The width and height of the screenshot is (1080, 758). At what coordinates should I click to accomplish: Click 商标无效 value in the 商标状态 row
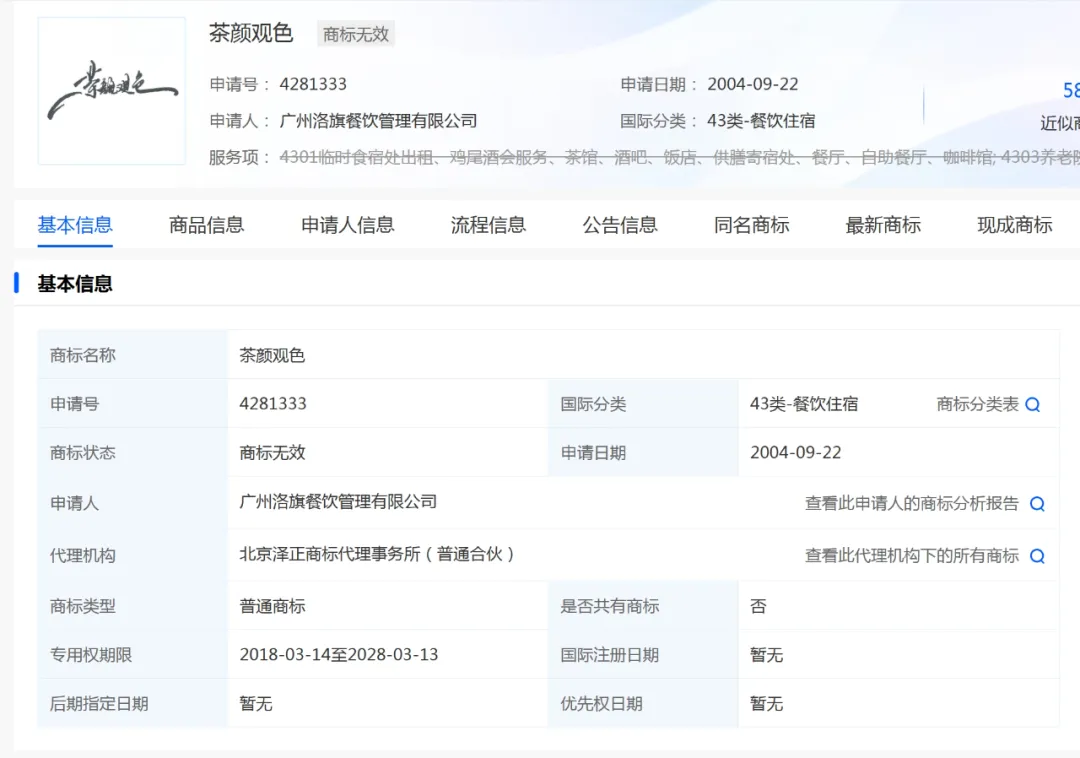click(272, 453)
